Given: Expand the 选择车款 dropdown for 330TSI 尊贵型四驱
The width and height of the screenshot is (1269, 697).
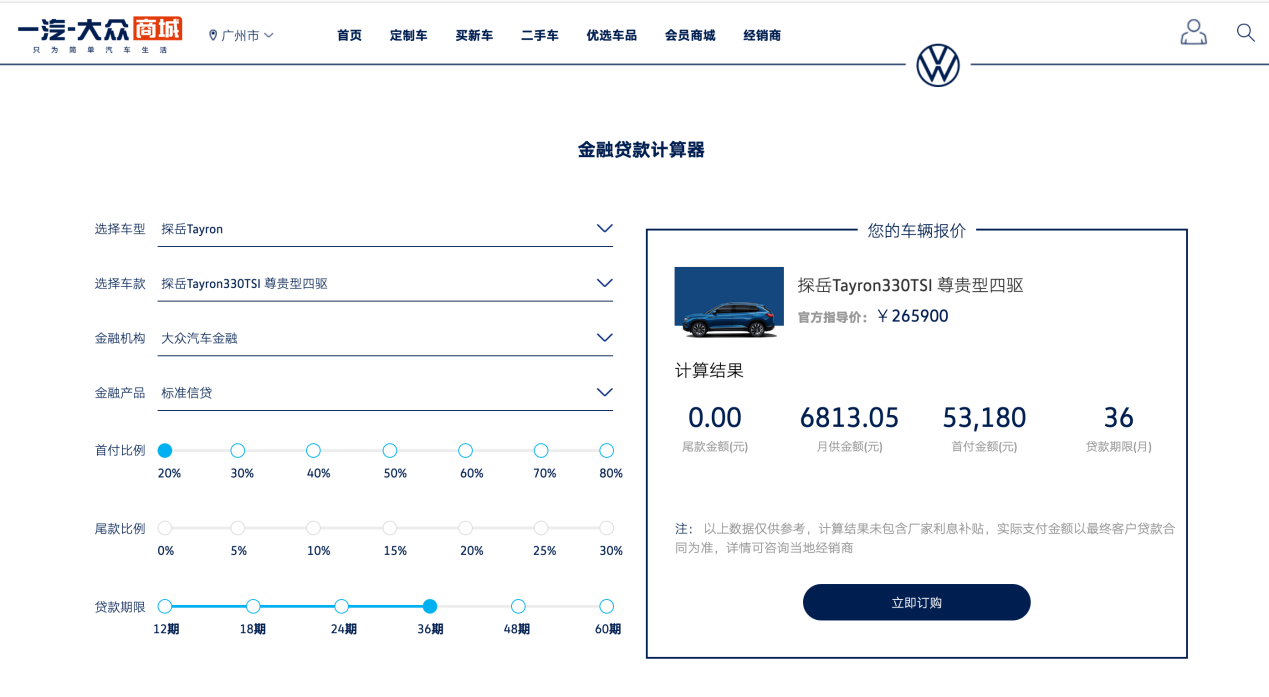Looking at the screenshot, I should pos(386,283).
